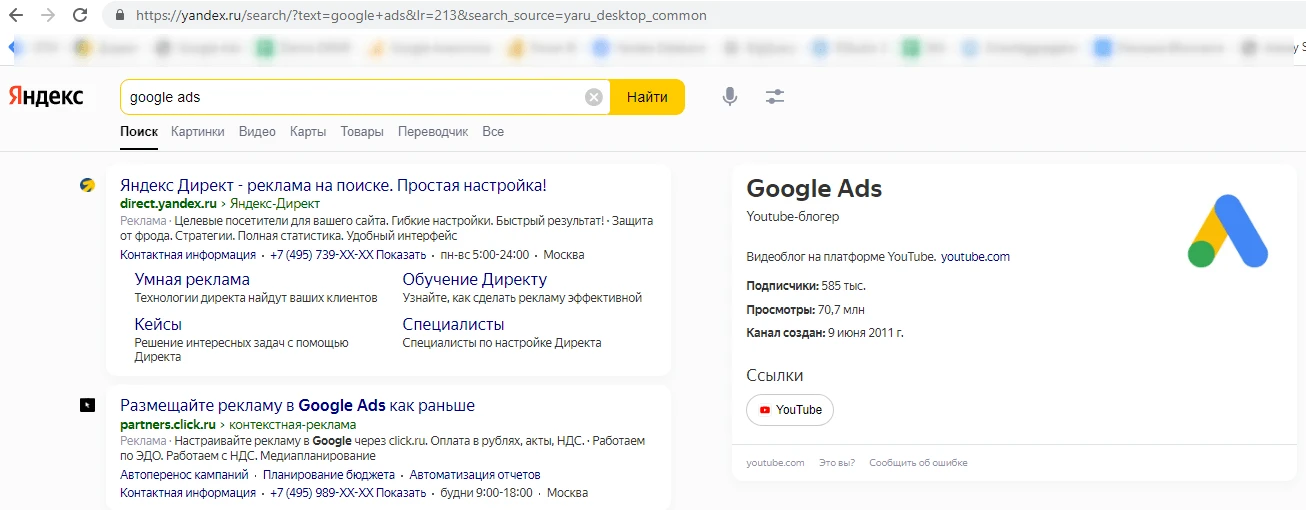Open the Обучение Директу sitelink
Screen dimensions: 1306x510
[x=474, y=279]
